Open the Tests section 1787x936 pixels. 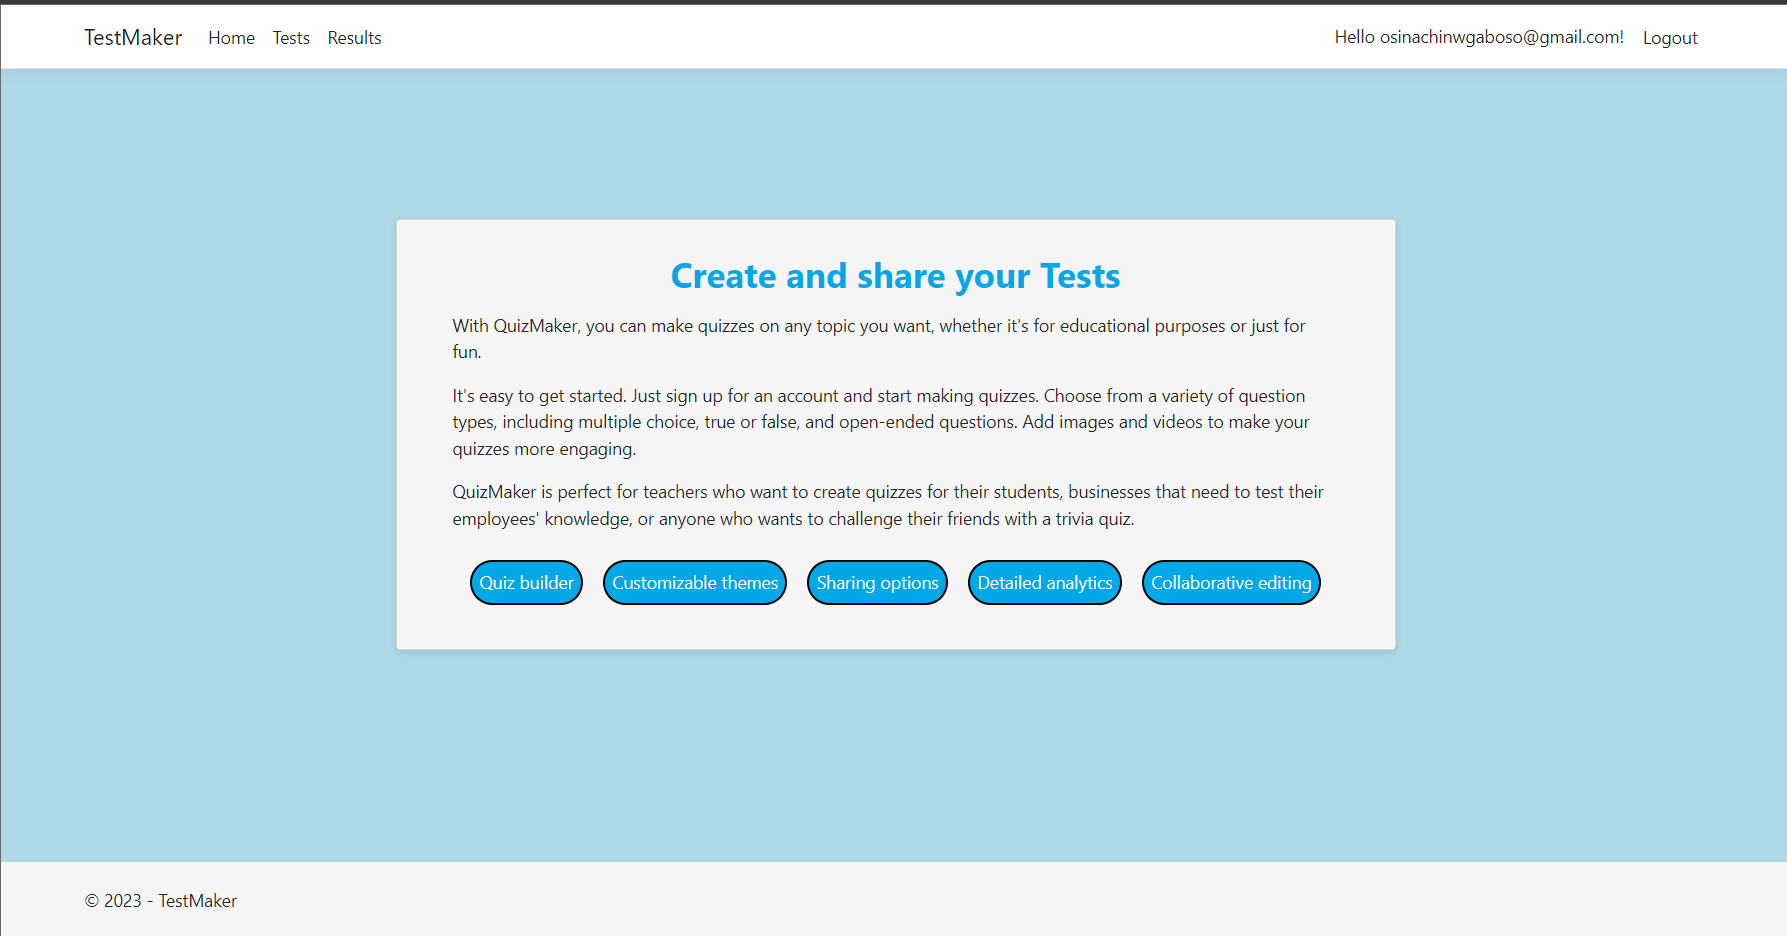[290, 37]
